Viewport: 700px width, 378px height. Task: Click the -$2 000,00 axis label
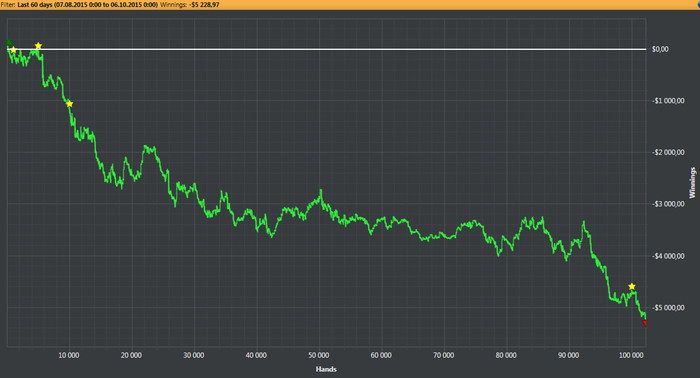click(x=668, y=153)
